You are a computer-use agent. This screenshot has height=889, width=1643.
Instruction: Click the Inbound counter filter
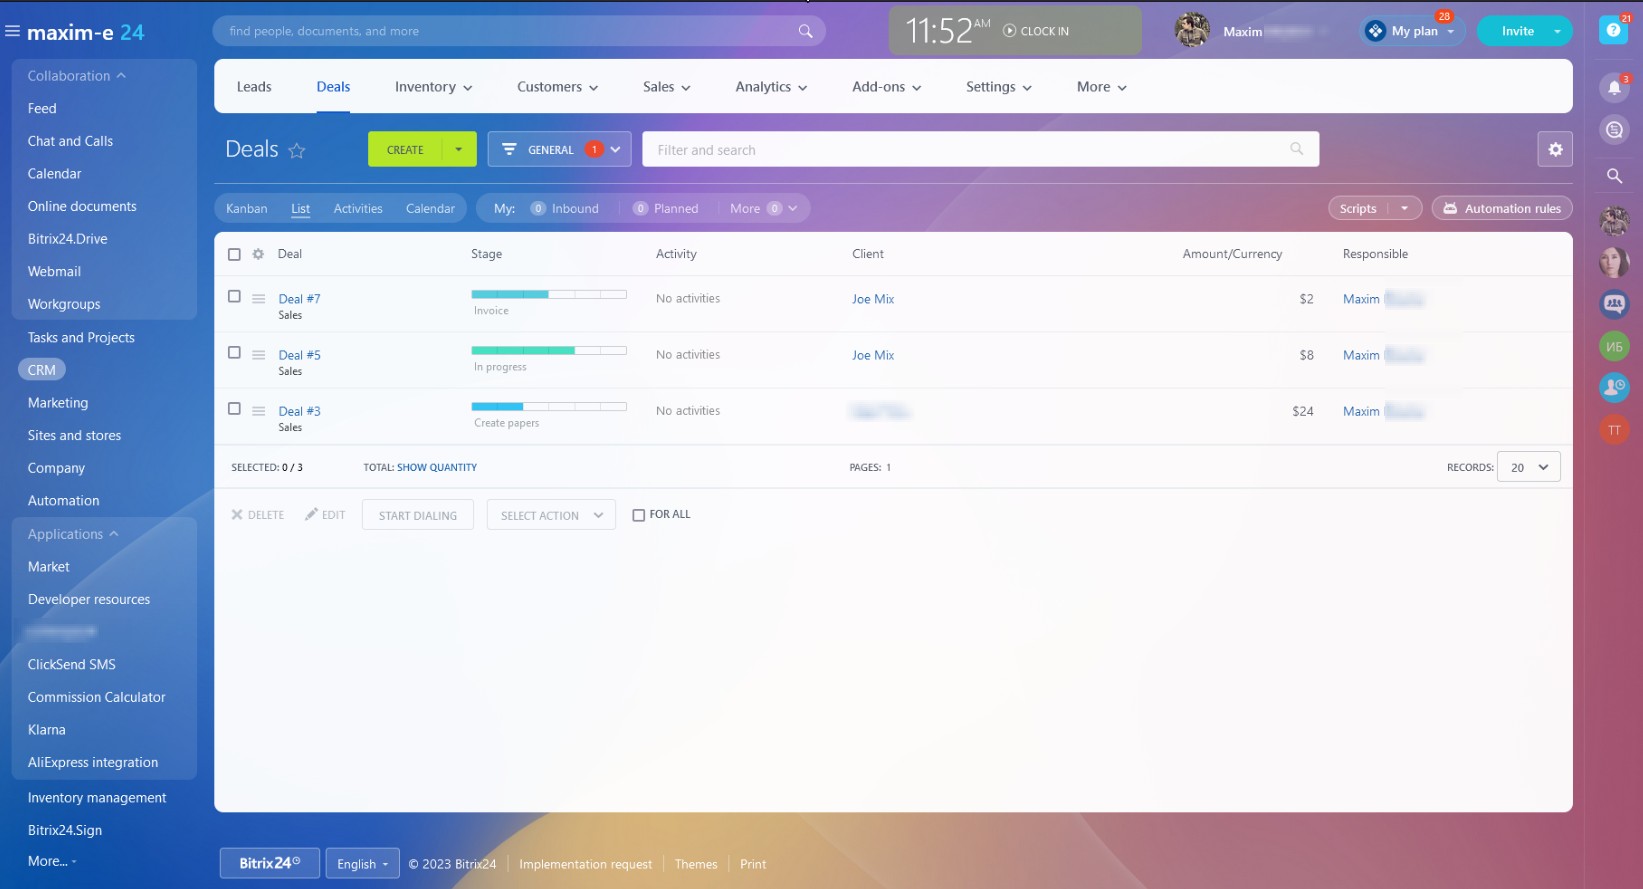click(564, 208)
